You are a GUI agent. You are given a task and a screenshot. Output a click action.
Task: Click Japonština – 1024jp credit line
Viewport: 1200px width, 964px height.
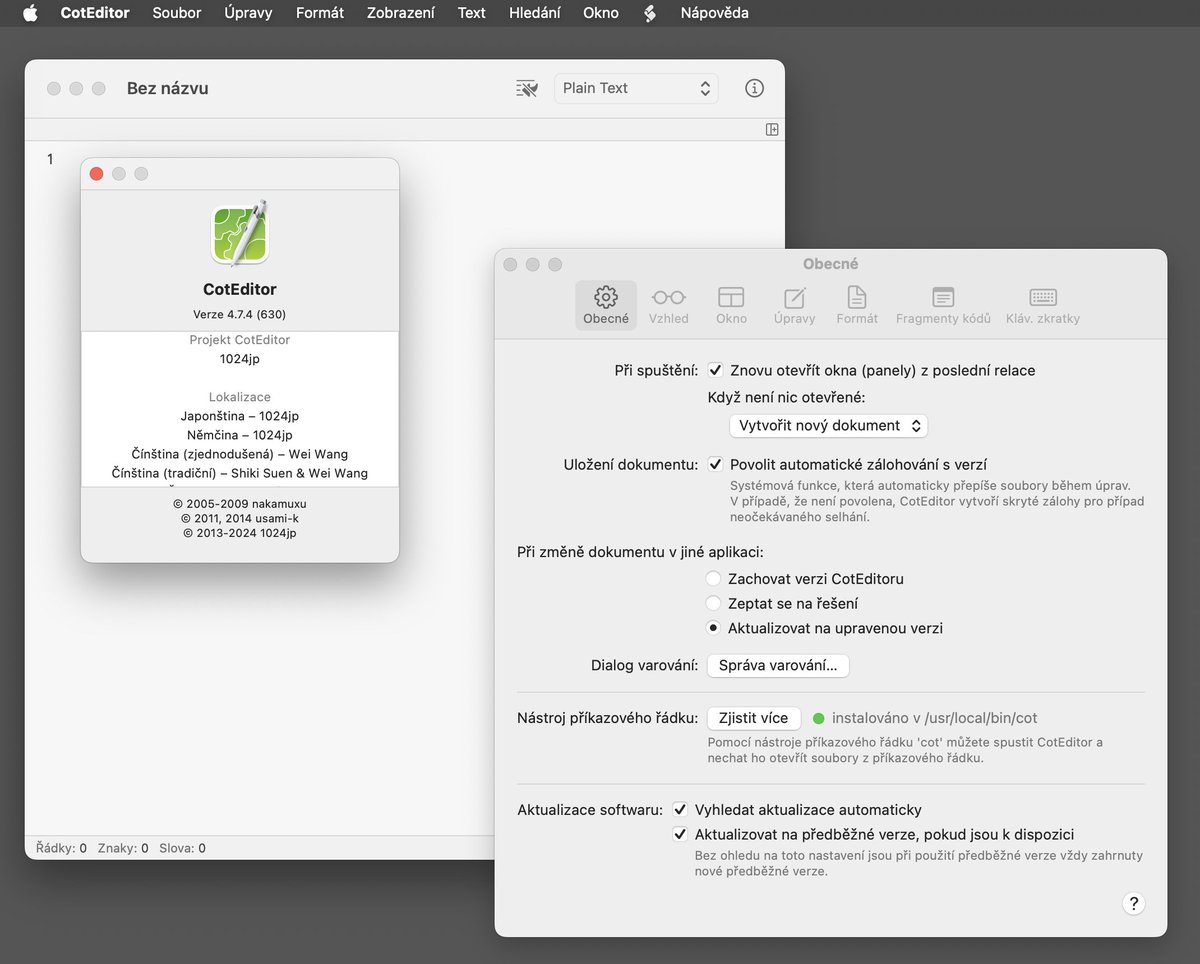coord(240,416)
